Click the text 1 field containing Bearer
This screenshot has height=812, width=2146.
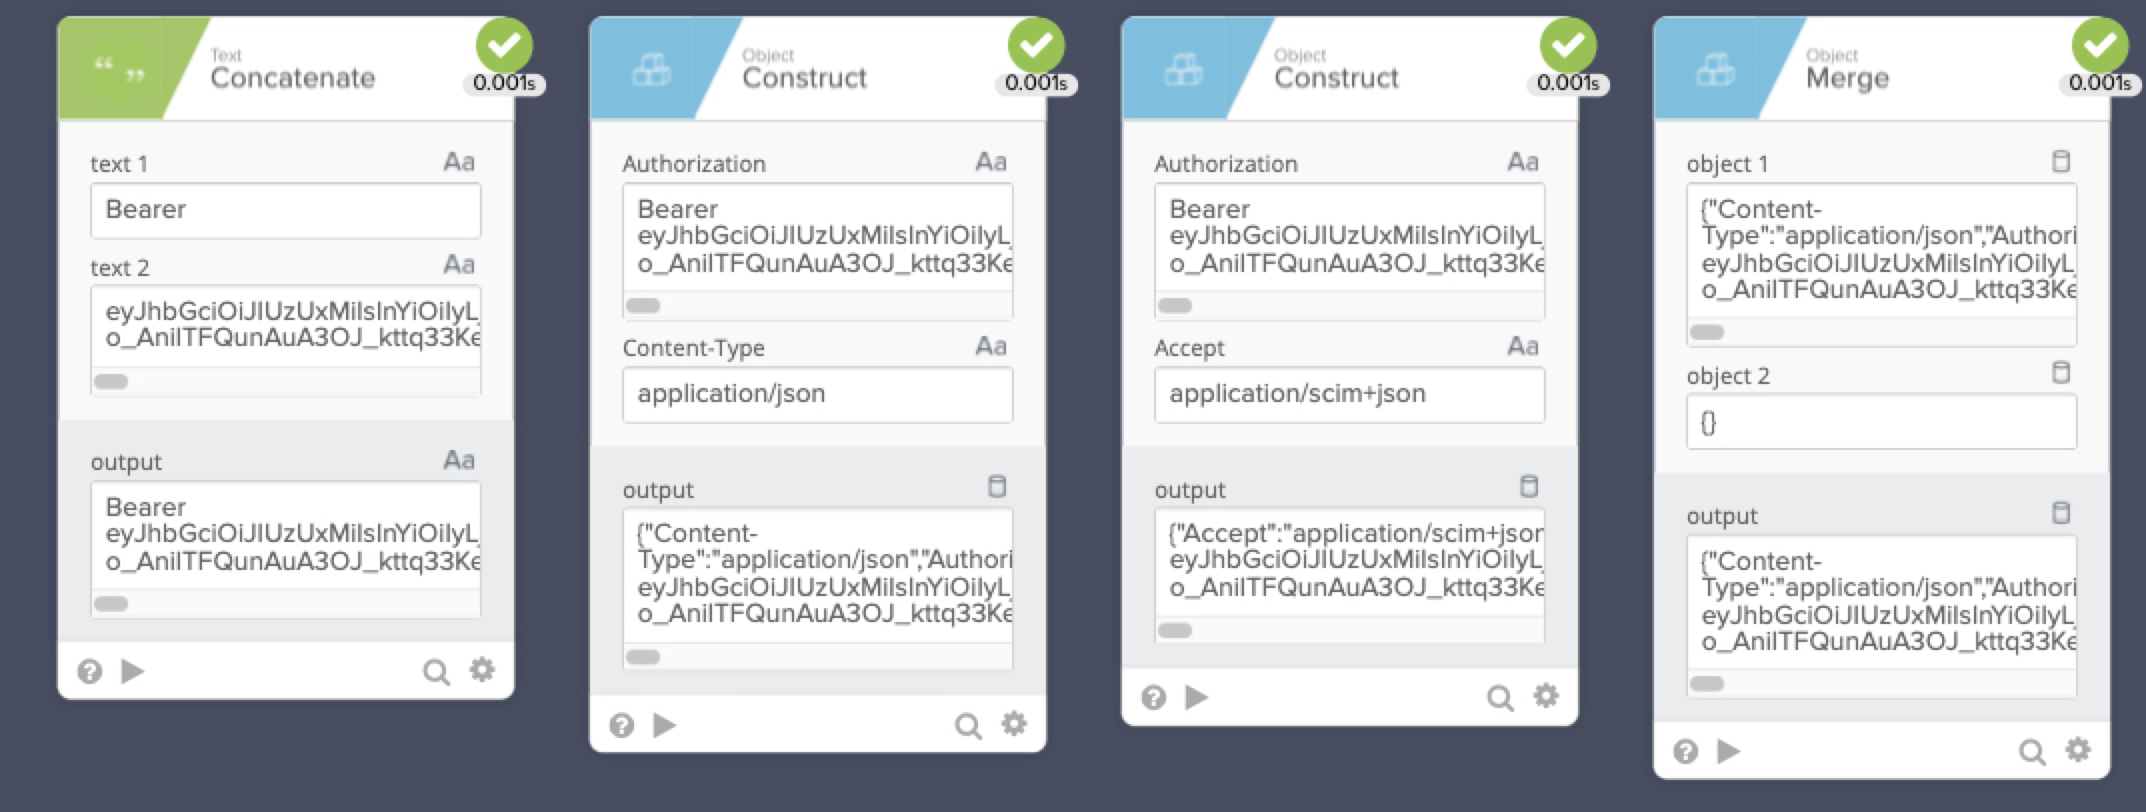[285, 210]
